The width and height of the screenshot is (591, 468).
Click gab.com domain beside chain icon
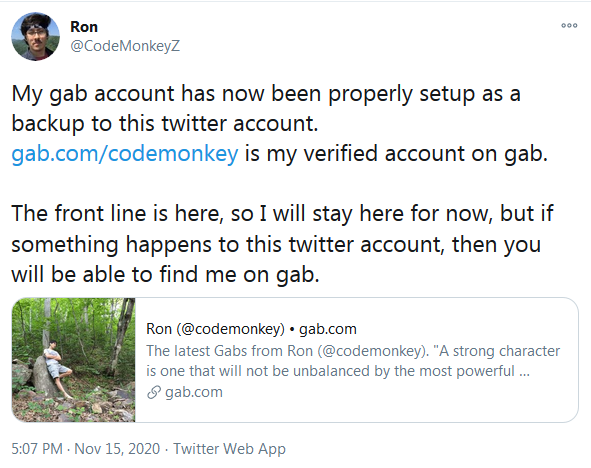click(194, 392)
